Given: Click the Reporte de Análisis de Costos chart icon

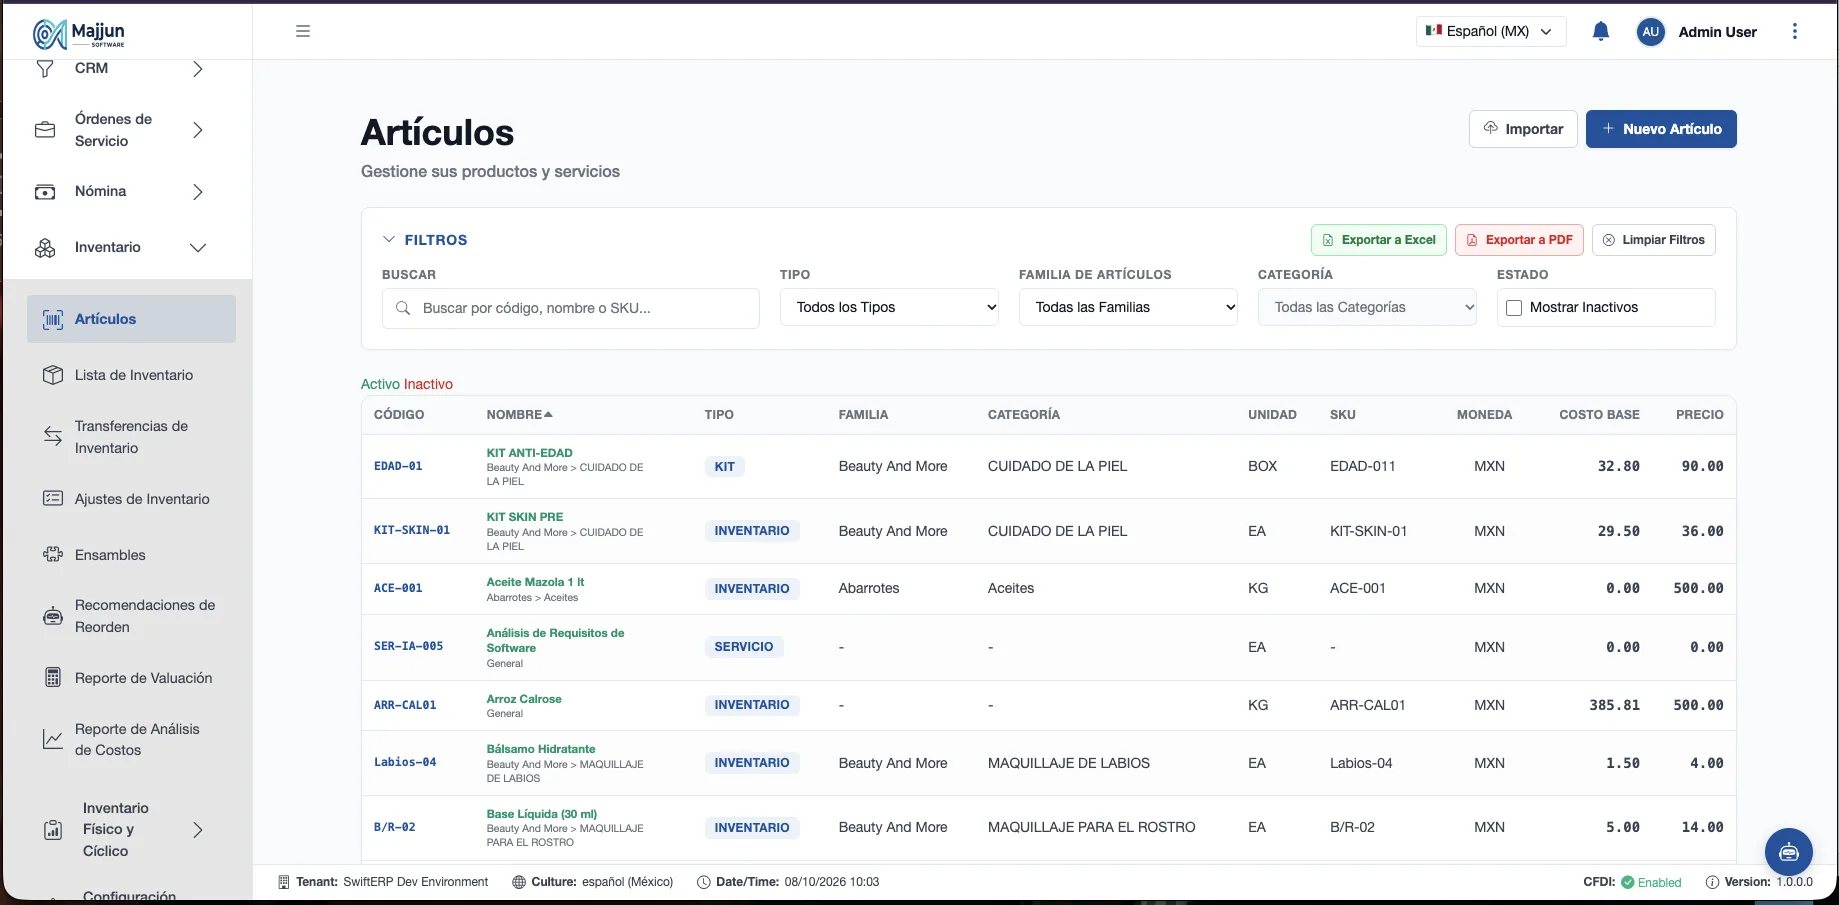Looking at the screenshot, I should [x=53, y=739].
